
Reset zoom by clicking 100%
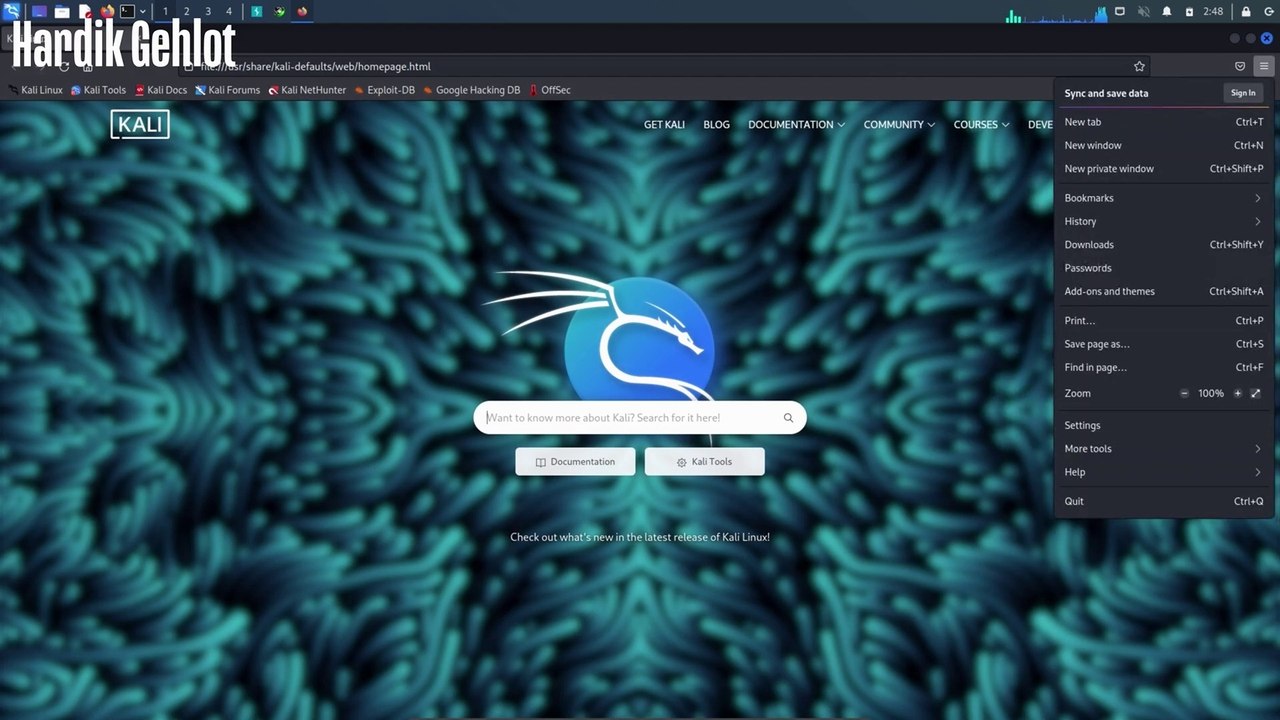(x=1211, y=394)
